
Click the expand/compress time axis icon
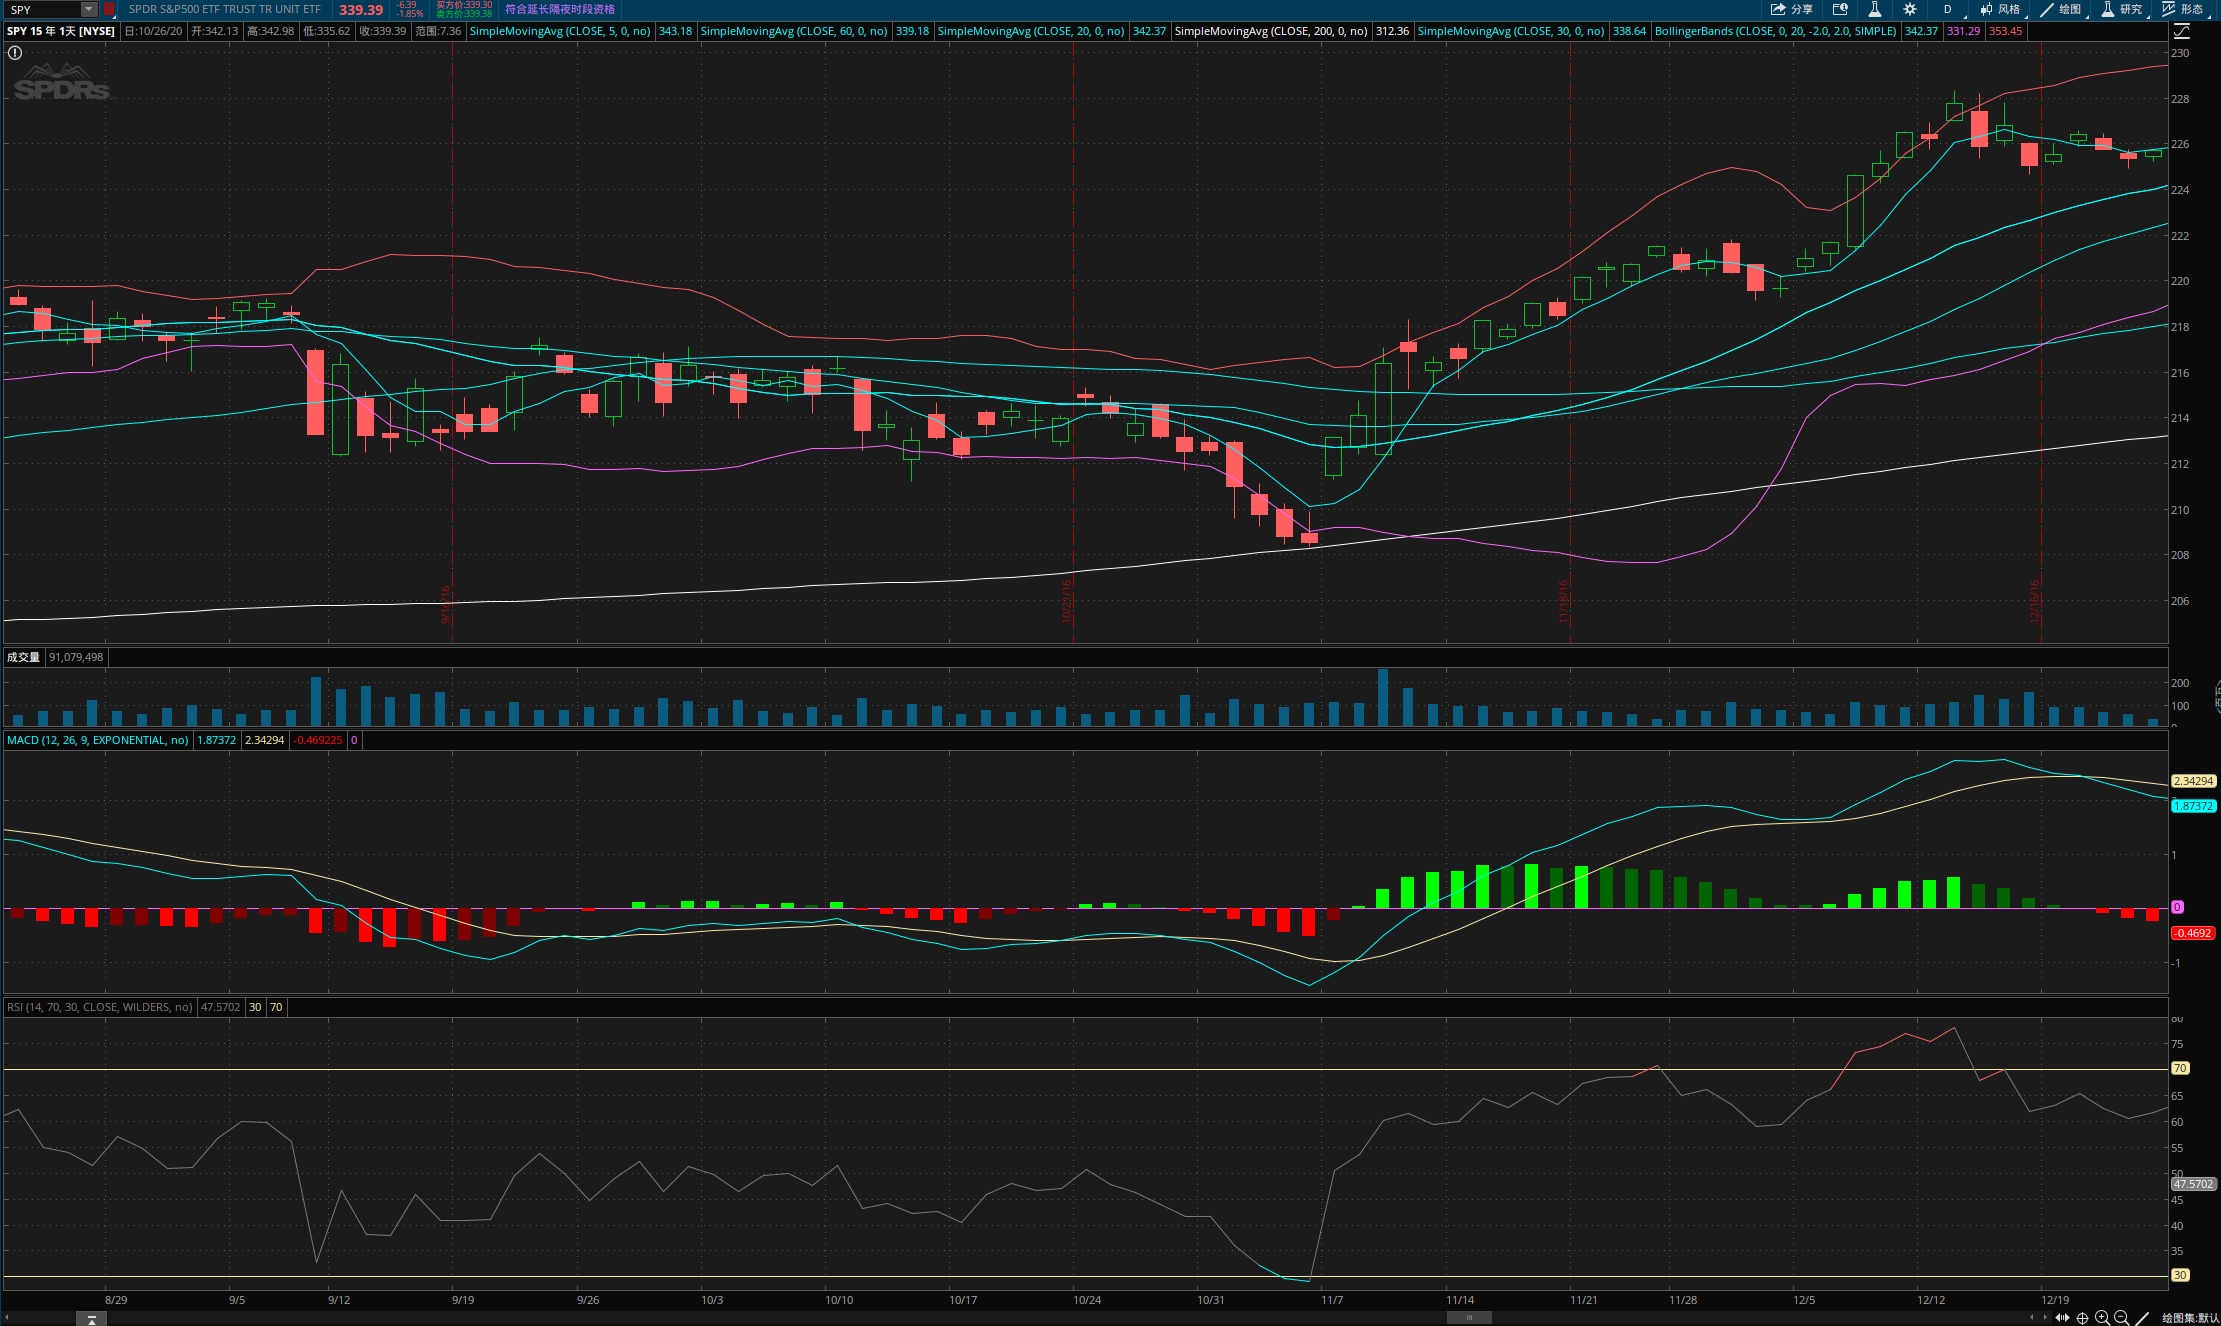click(x=2062, y=1318)
